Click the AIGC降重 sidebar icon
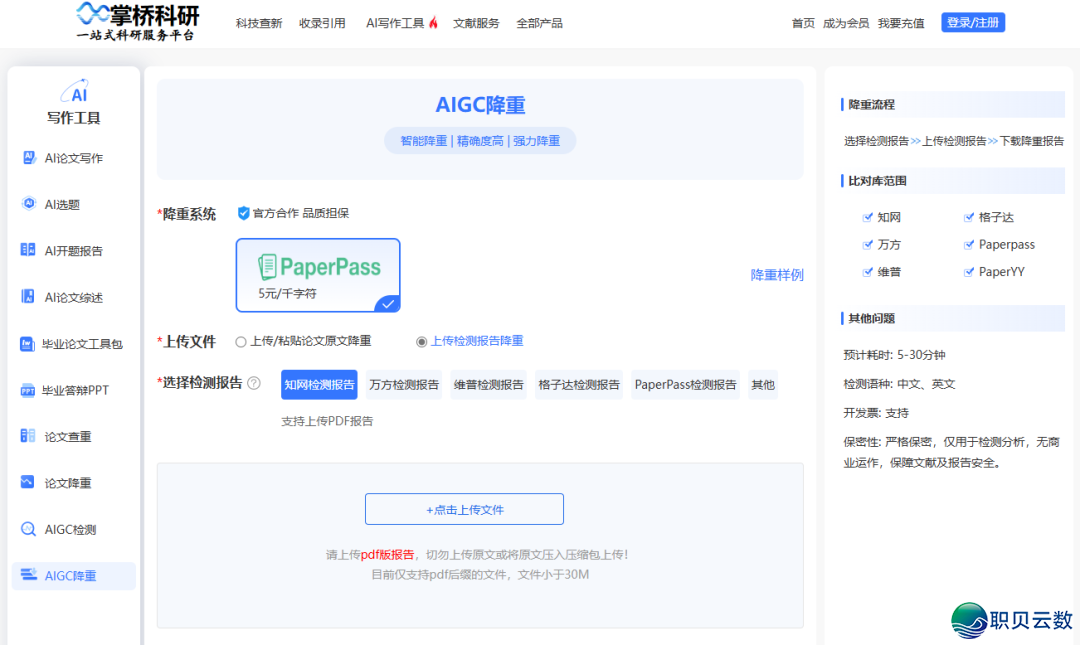 pyautogui.click(x=28, y=575)
